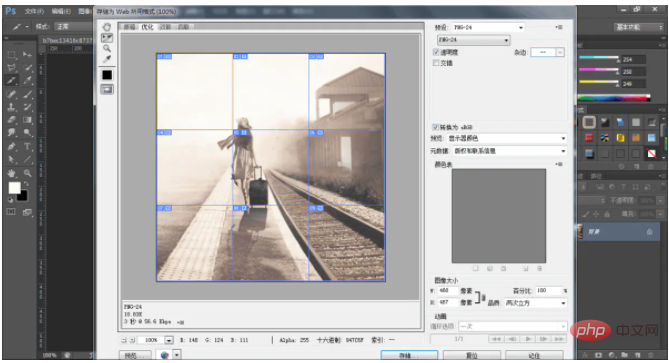Open the 基本功能 workspace dropdown

pos(639,27)
